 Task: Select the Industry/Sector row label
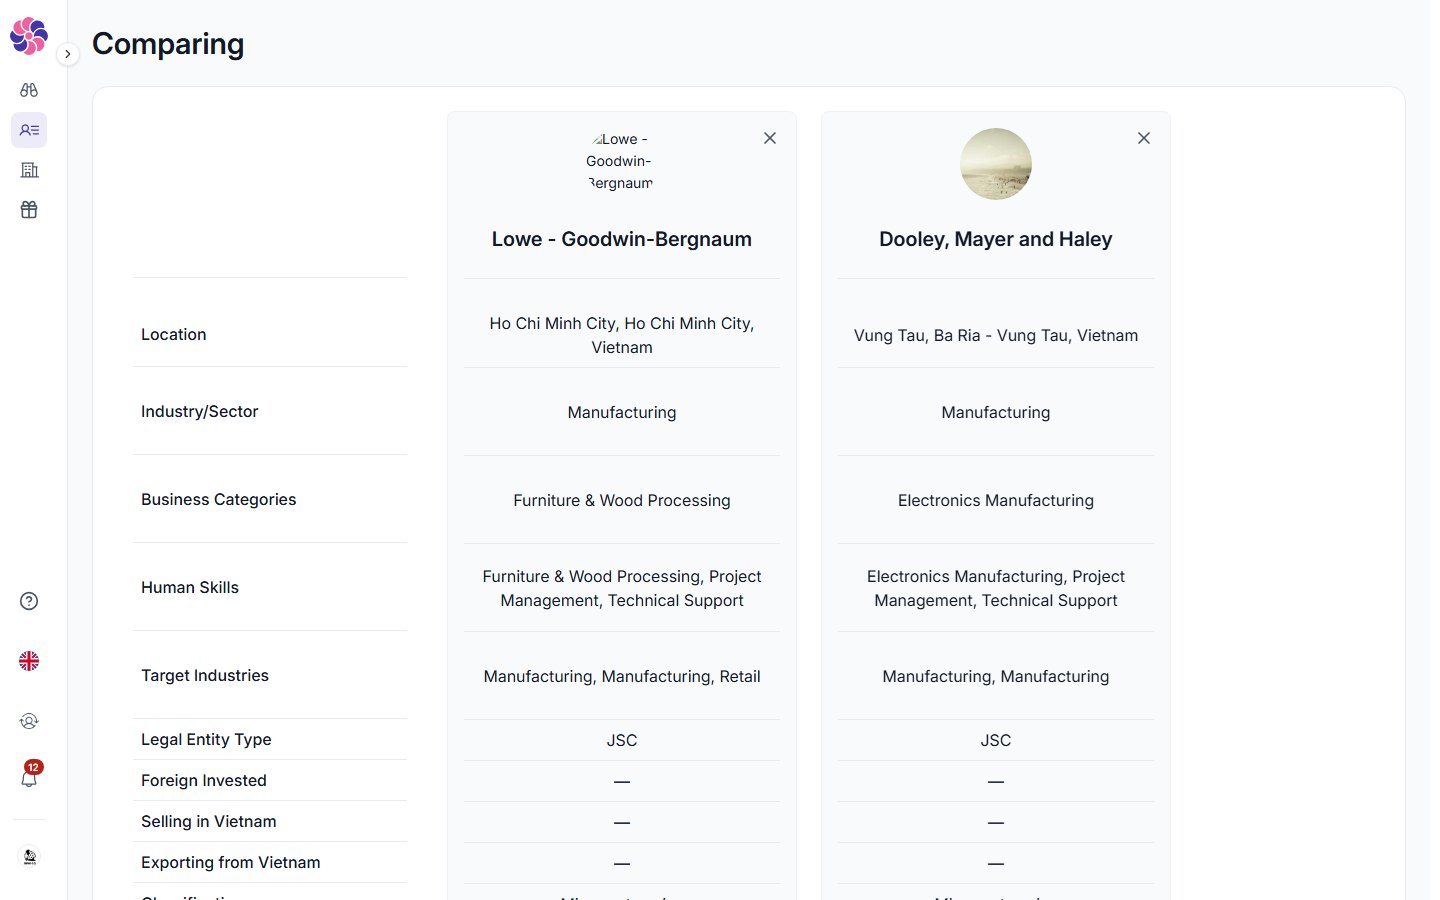click(x=200, y=411)
